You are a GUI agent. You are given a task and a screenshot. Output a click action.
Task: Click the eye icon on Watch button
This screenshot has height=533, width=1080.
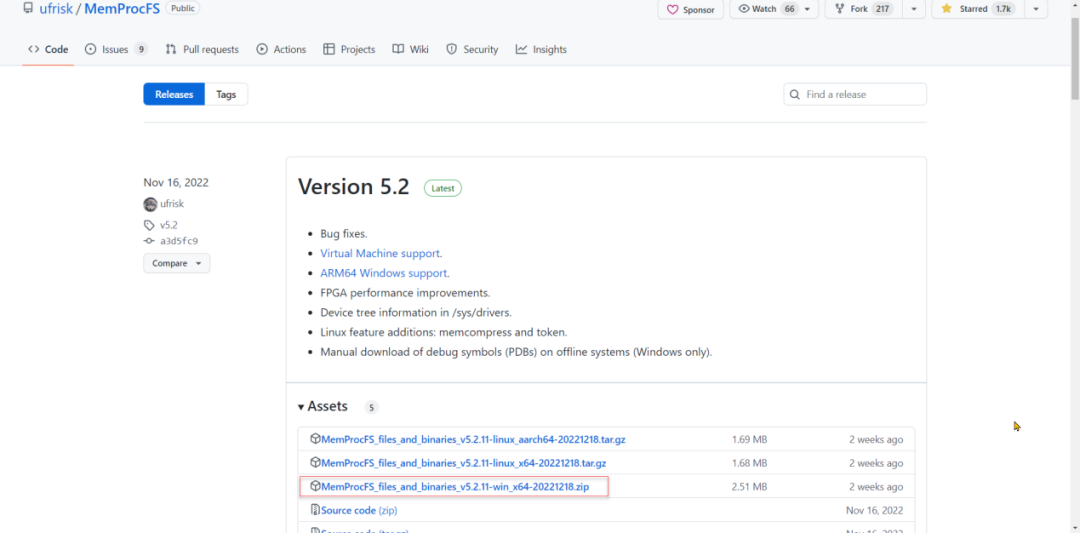click(x=745, y=9)
